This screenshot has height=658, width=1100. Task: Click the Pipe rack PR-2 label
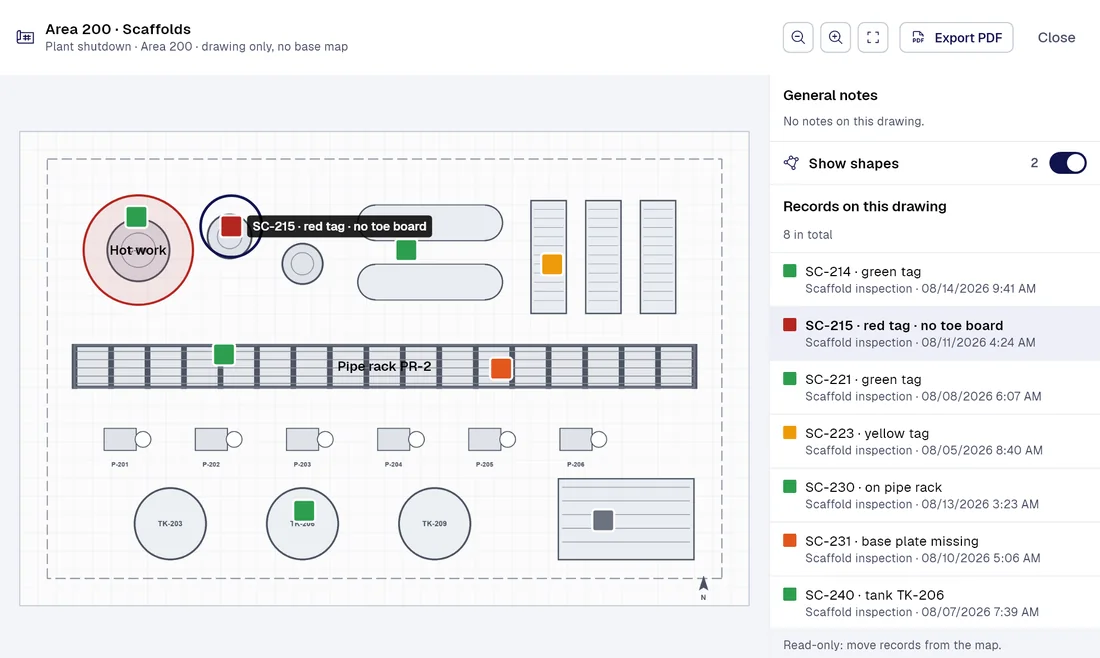point(384,366)
